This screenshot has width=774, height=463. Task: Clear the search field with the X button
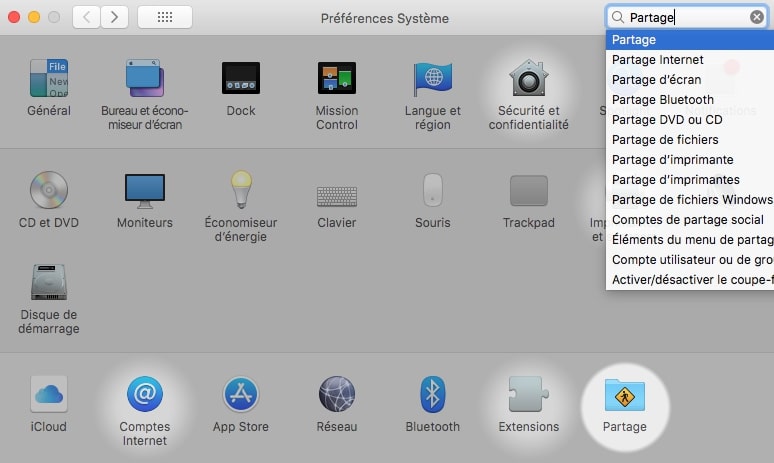[x=756, y=17]
